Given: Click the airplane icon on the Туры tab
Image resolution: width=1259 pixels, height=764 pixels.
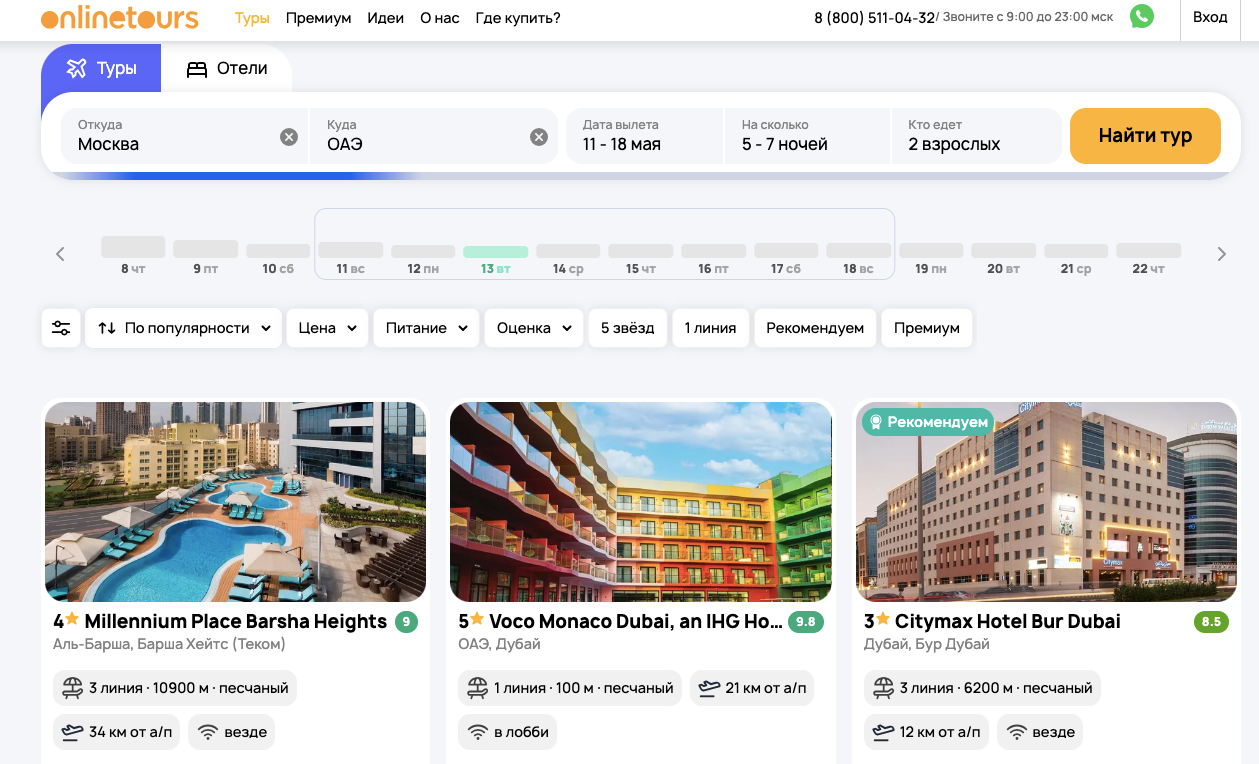Looking at the screenshot, I should pos(77,69).
